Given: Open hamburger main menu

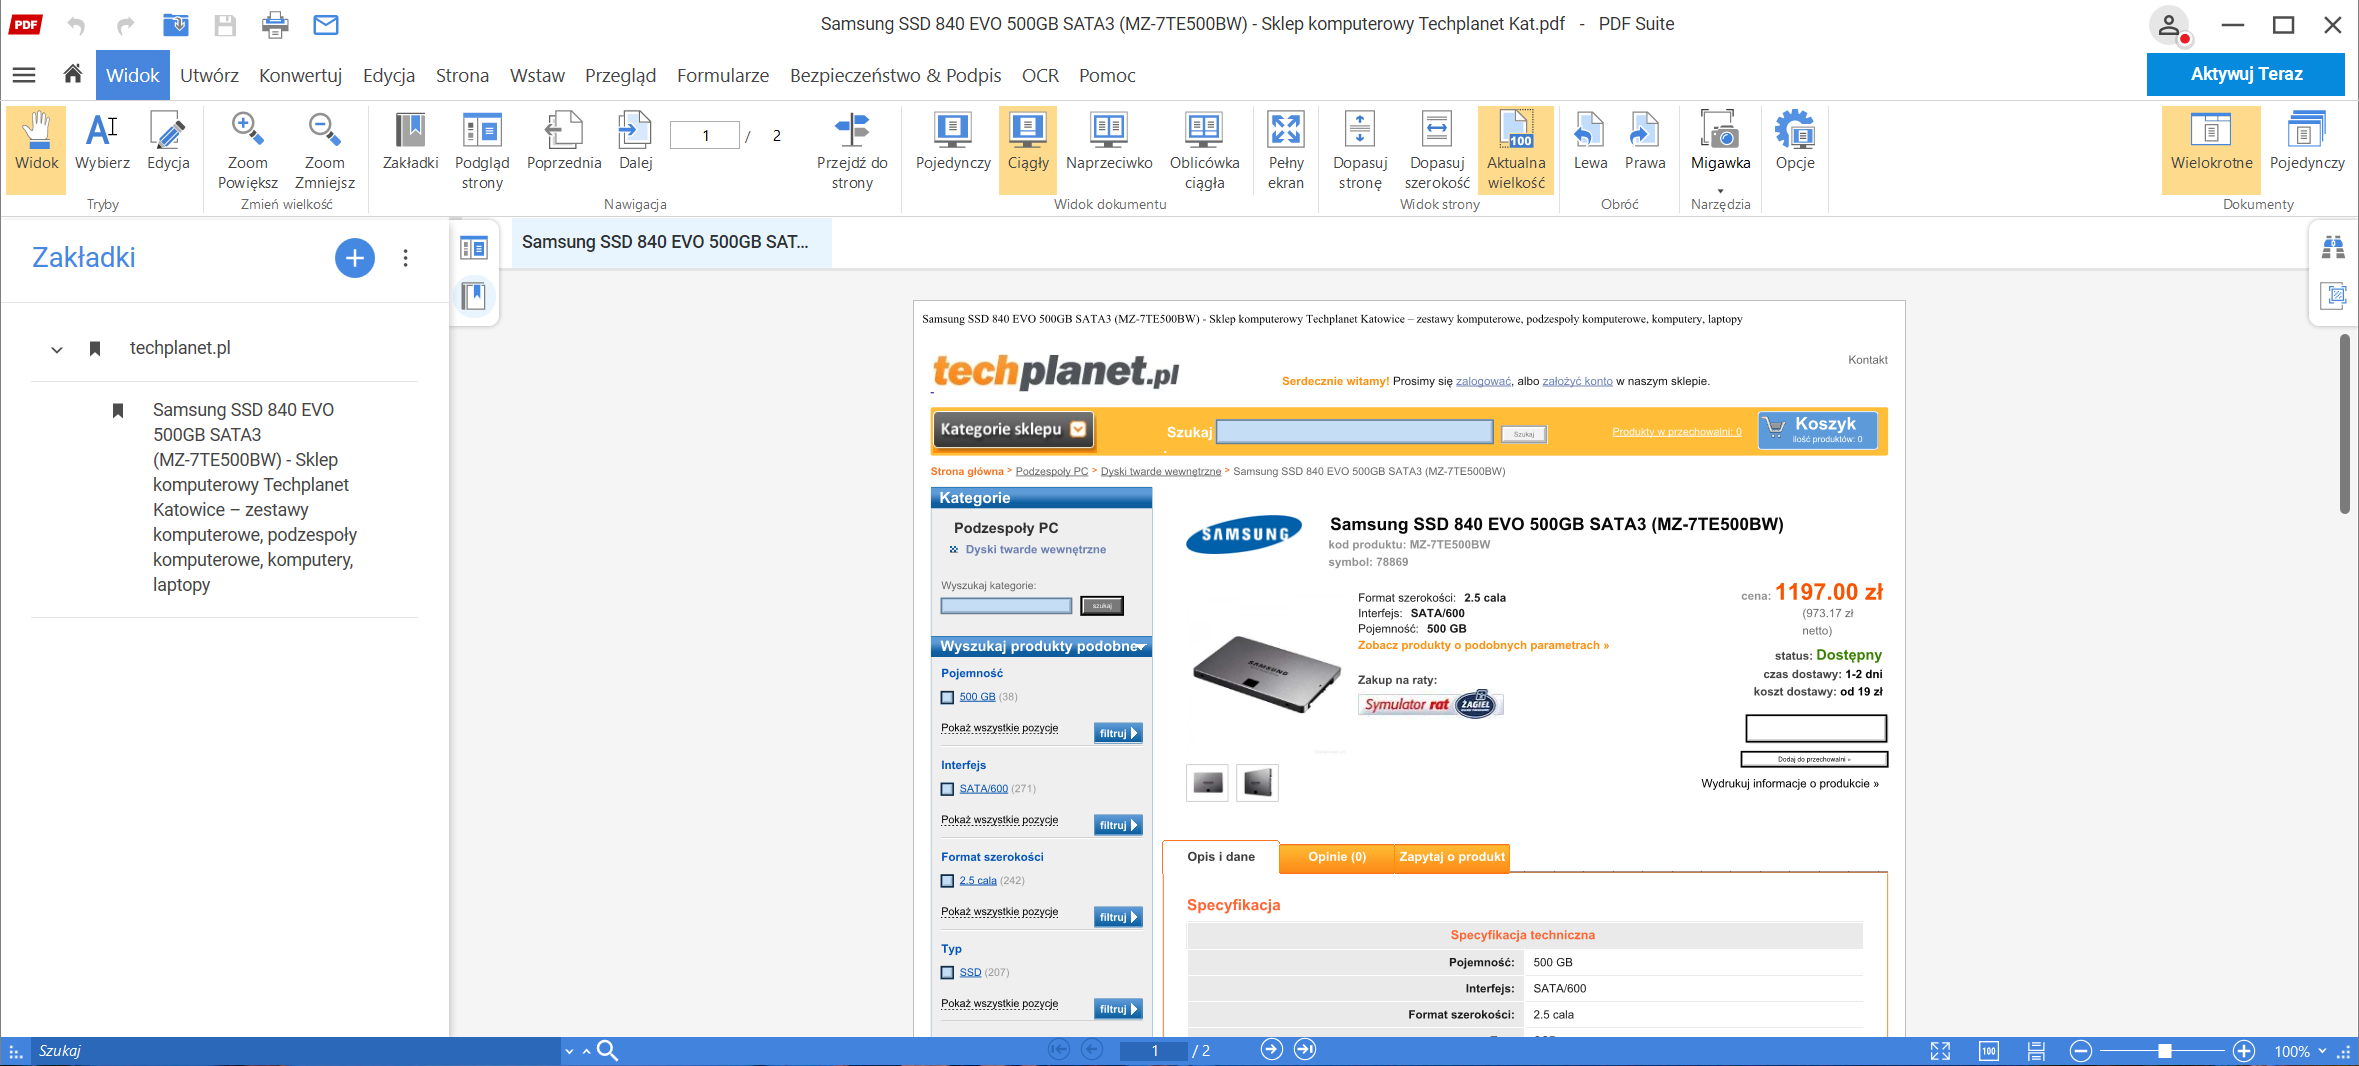Looking at the screenshot, I should (x=24, y=74).
